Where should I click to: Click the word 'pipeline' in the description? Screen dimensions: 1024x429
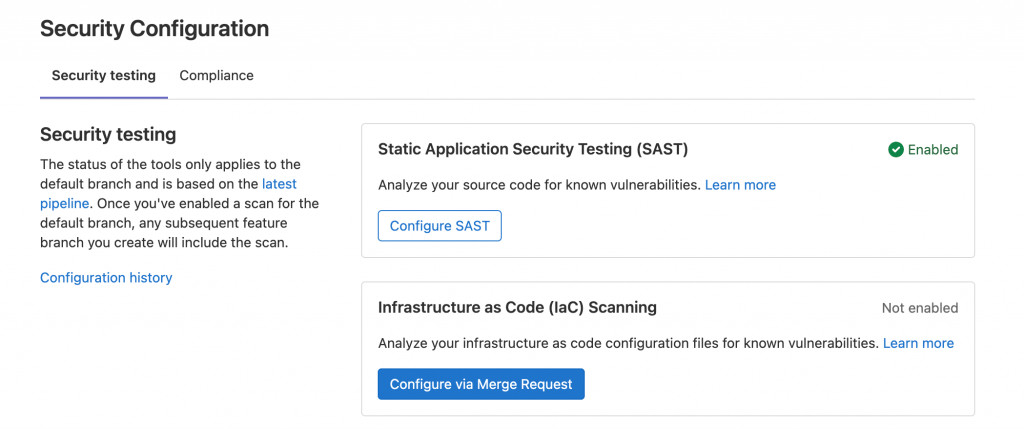pos(64,203)
